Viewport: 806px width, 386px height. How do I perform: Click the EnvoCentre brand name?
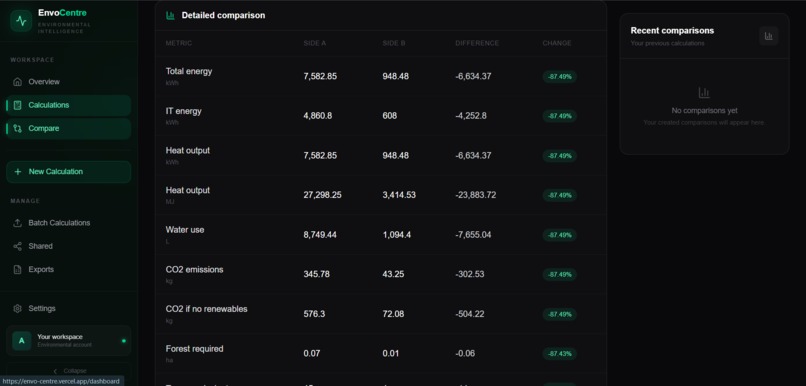click(62, 13)
